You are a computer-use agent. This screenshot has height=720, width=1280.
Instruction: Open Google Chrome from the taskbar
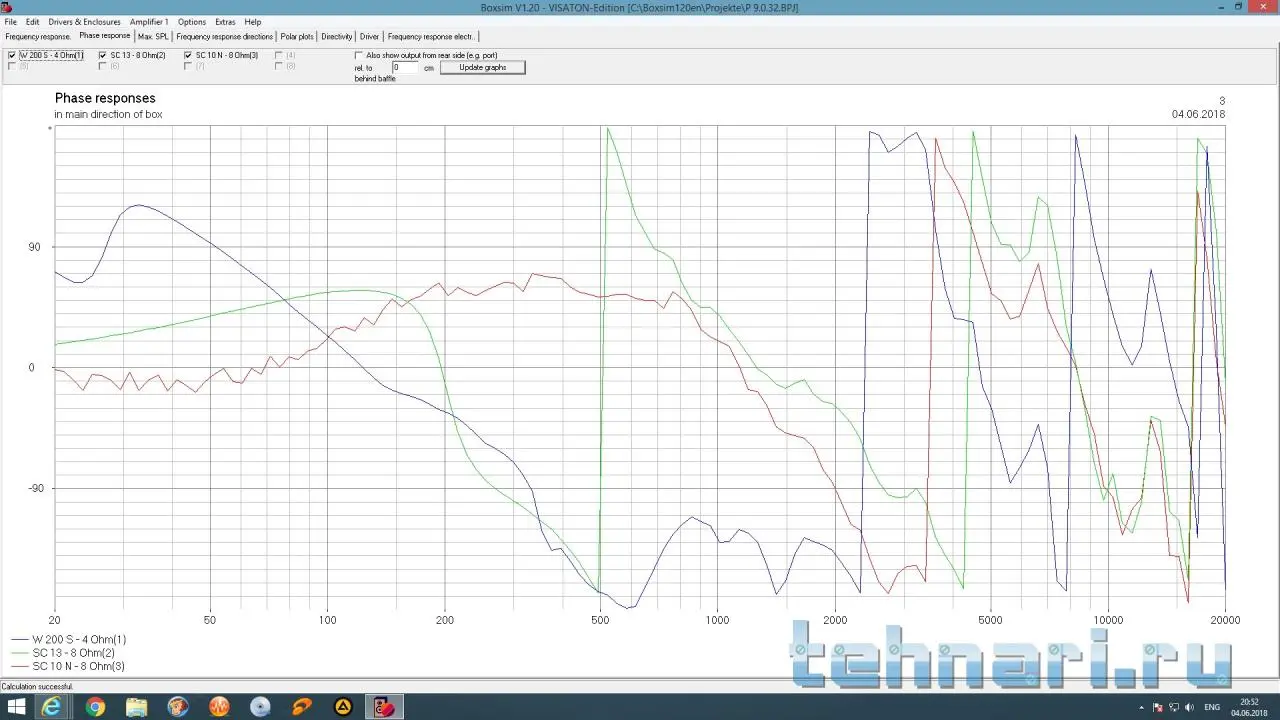pos(96,707)
